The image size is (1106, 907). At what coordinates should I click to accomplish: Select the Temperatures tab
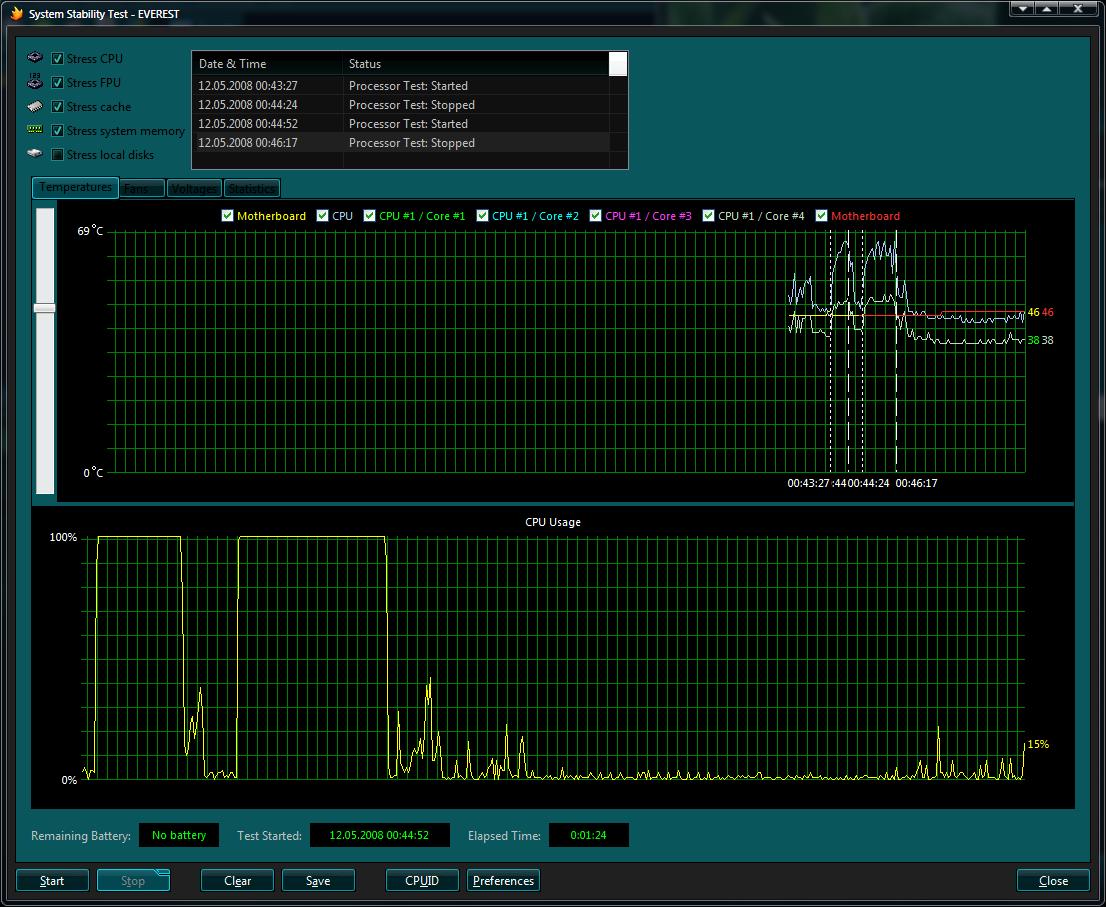[x=75, y=187]
